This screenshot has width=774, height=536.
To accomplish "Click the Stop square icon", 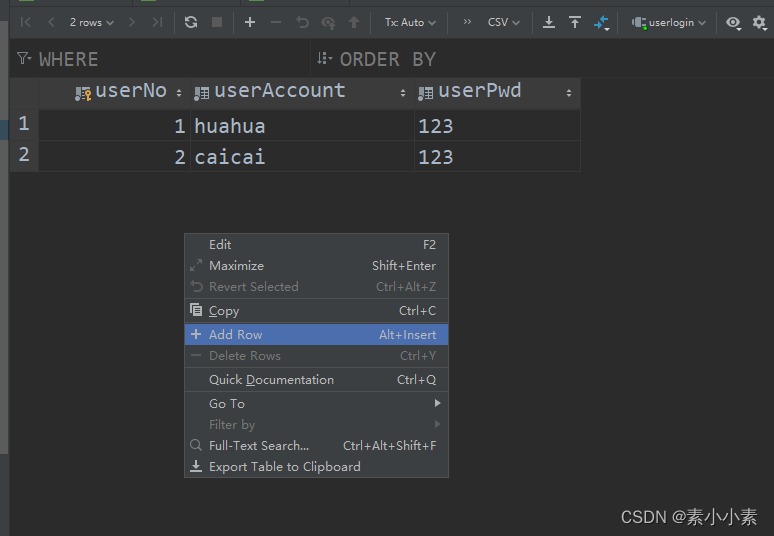I will [x=217, y=22].
